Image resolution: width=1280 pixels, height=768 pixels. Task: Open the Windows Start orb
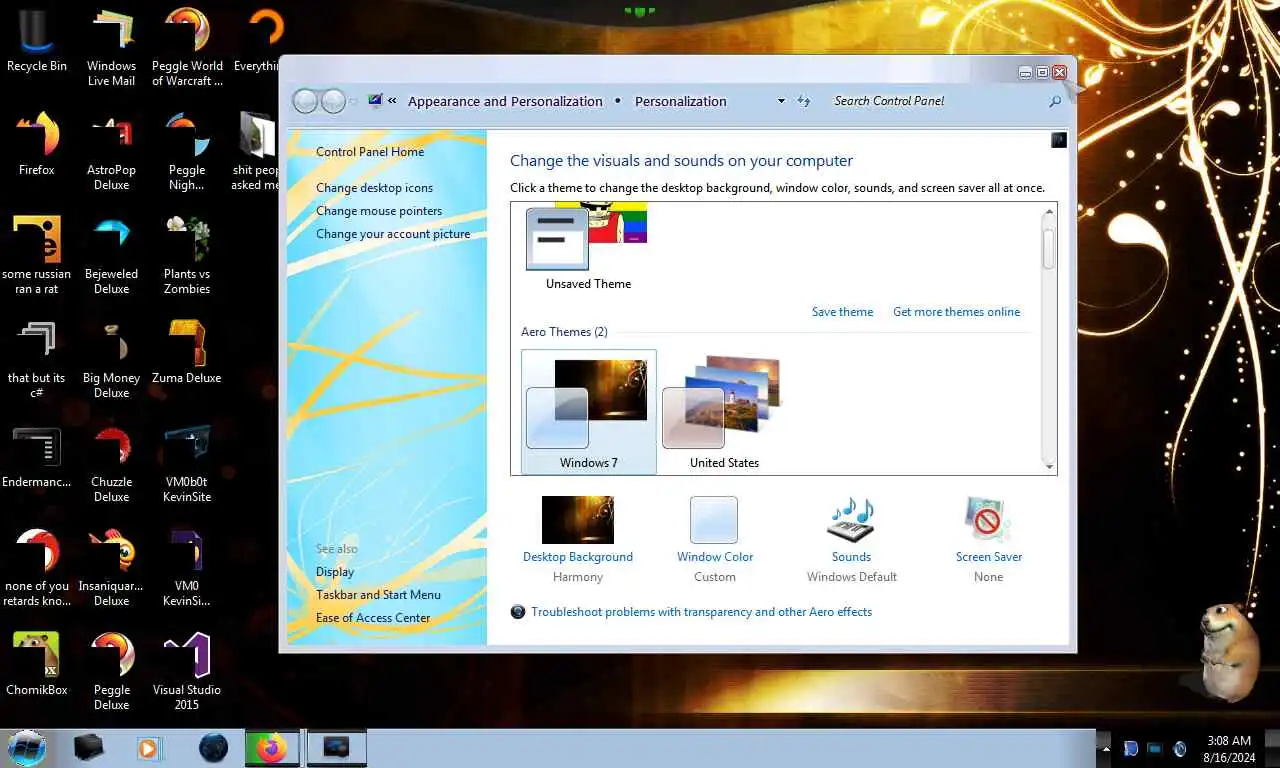coord(27,748)
